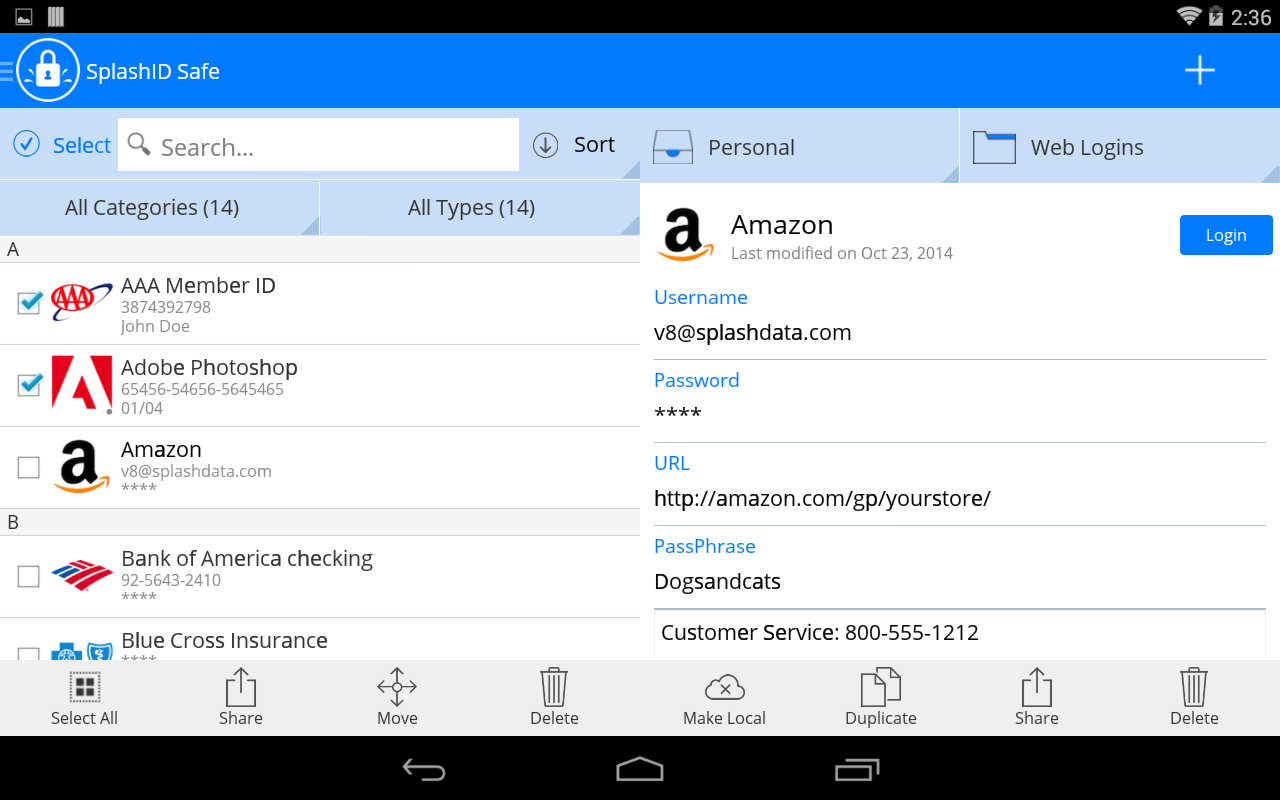The width and height of the screenshot is (1280, 800).
Task: Tap the Search input field
Action: [x=318, y=145]
